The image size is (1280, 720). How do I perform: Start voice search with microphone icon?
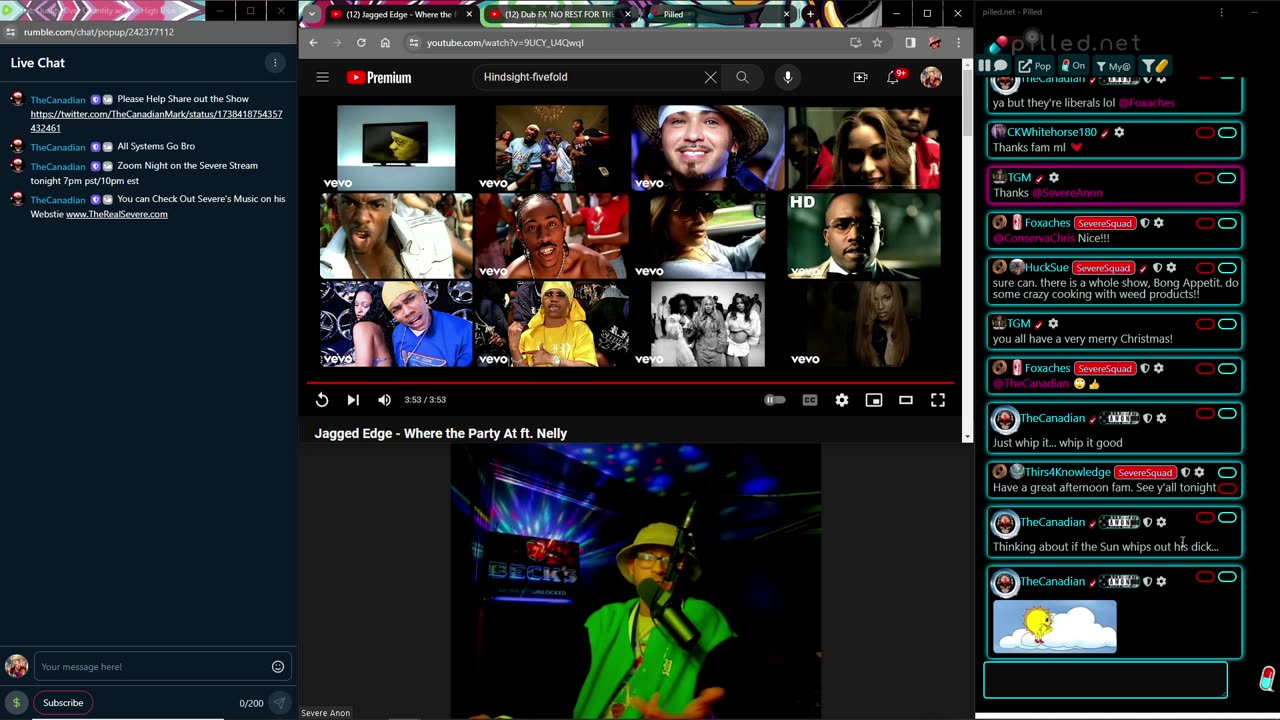coord(788,77)
